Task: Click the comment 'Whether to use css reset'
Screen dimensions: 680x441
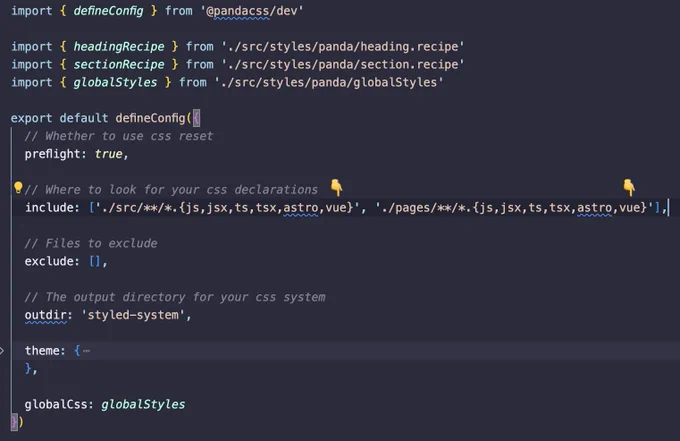Action: 119,136
